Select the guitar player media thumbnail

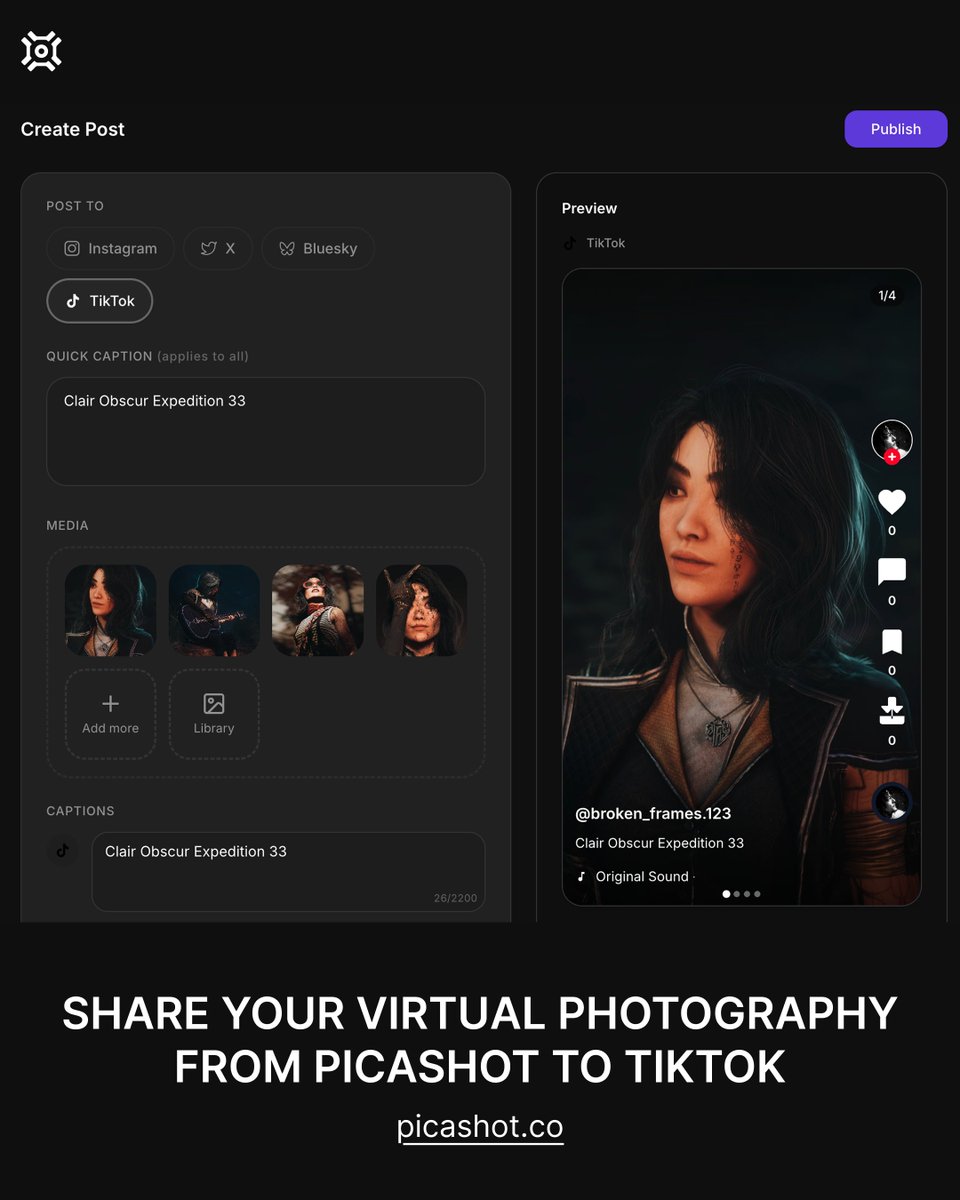[x=214, y=610]
